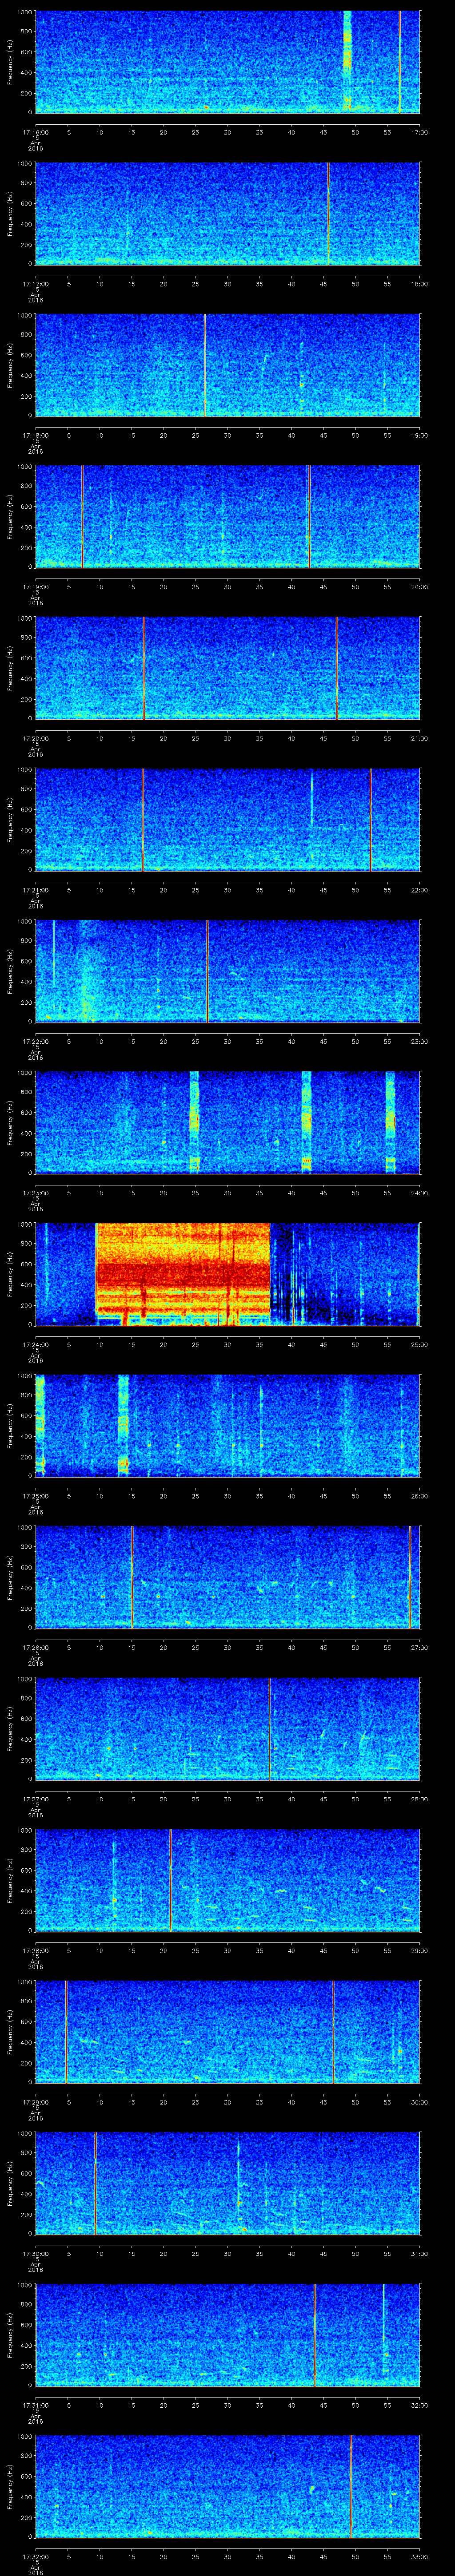455x2576 pixels.
Task: Click the burst near 25 s in the 17:23:00 spectrogram
Action: [194, 1122]
